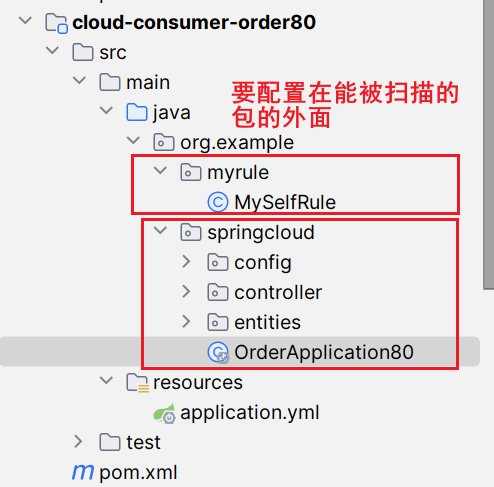Select the org.example package

(x=237, y=143)
